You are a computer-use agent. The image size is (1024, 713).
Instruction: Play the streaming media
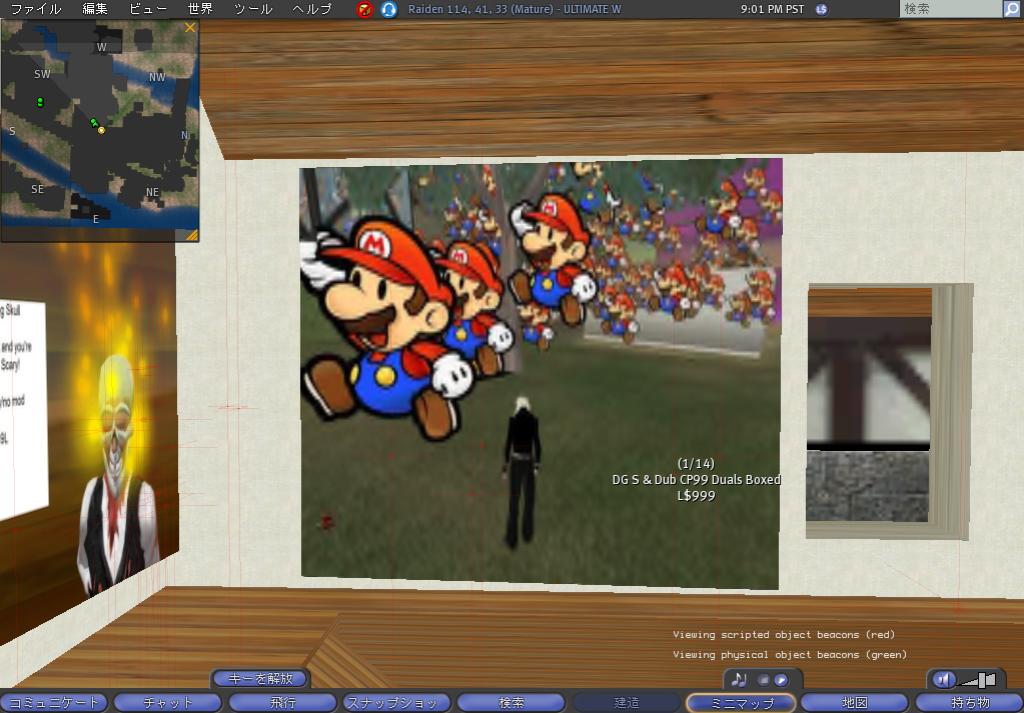click(780, 680)
